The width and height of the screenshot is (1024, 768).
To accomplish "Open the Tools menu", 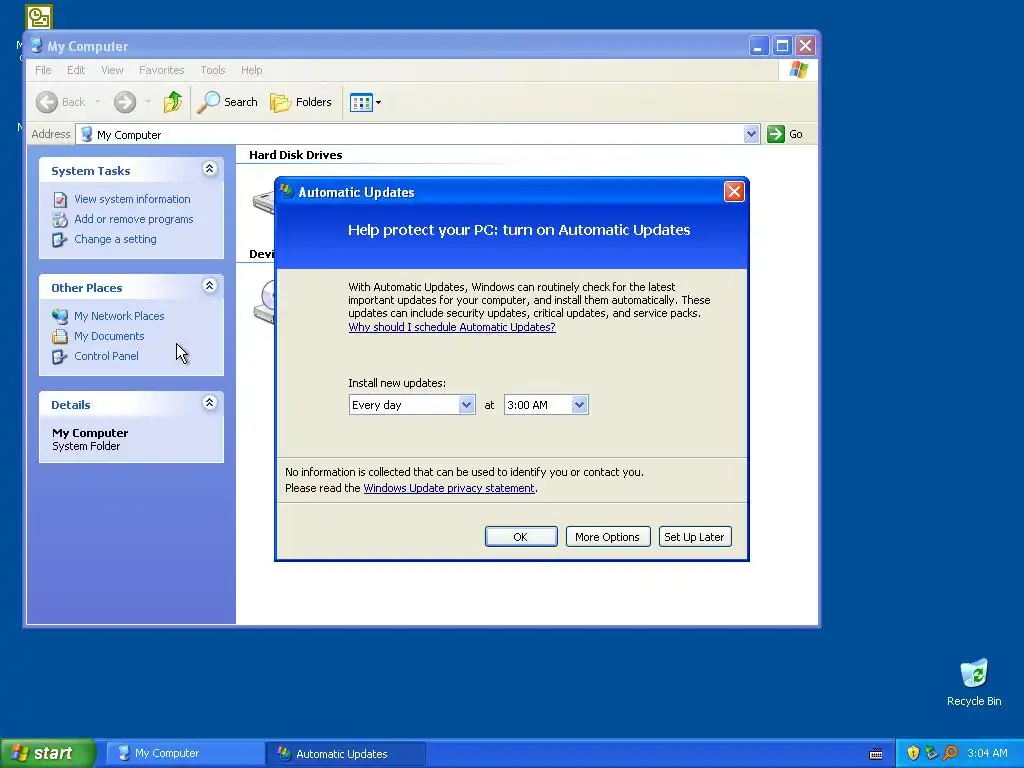I will pyautogui.click(x=212, y=70).
